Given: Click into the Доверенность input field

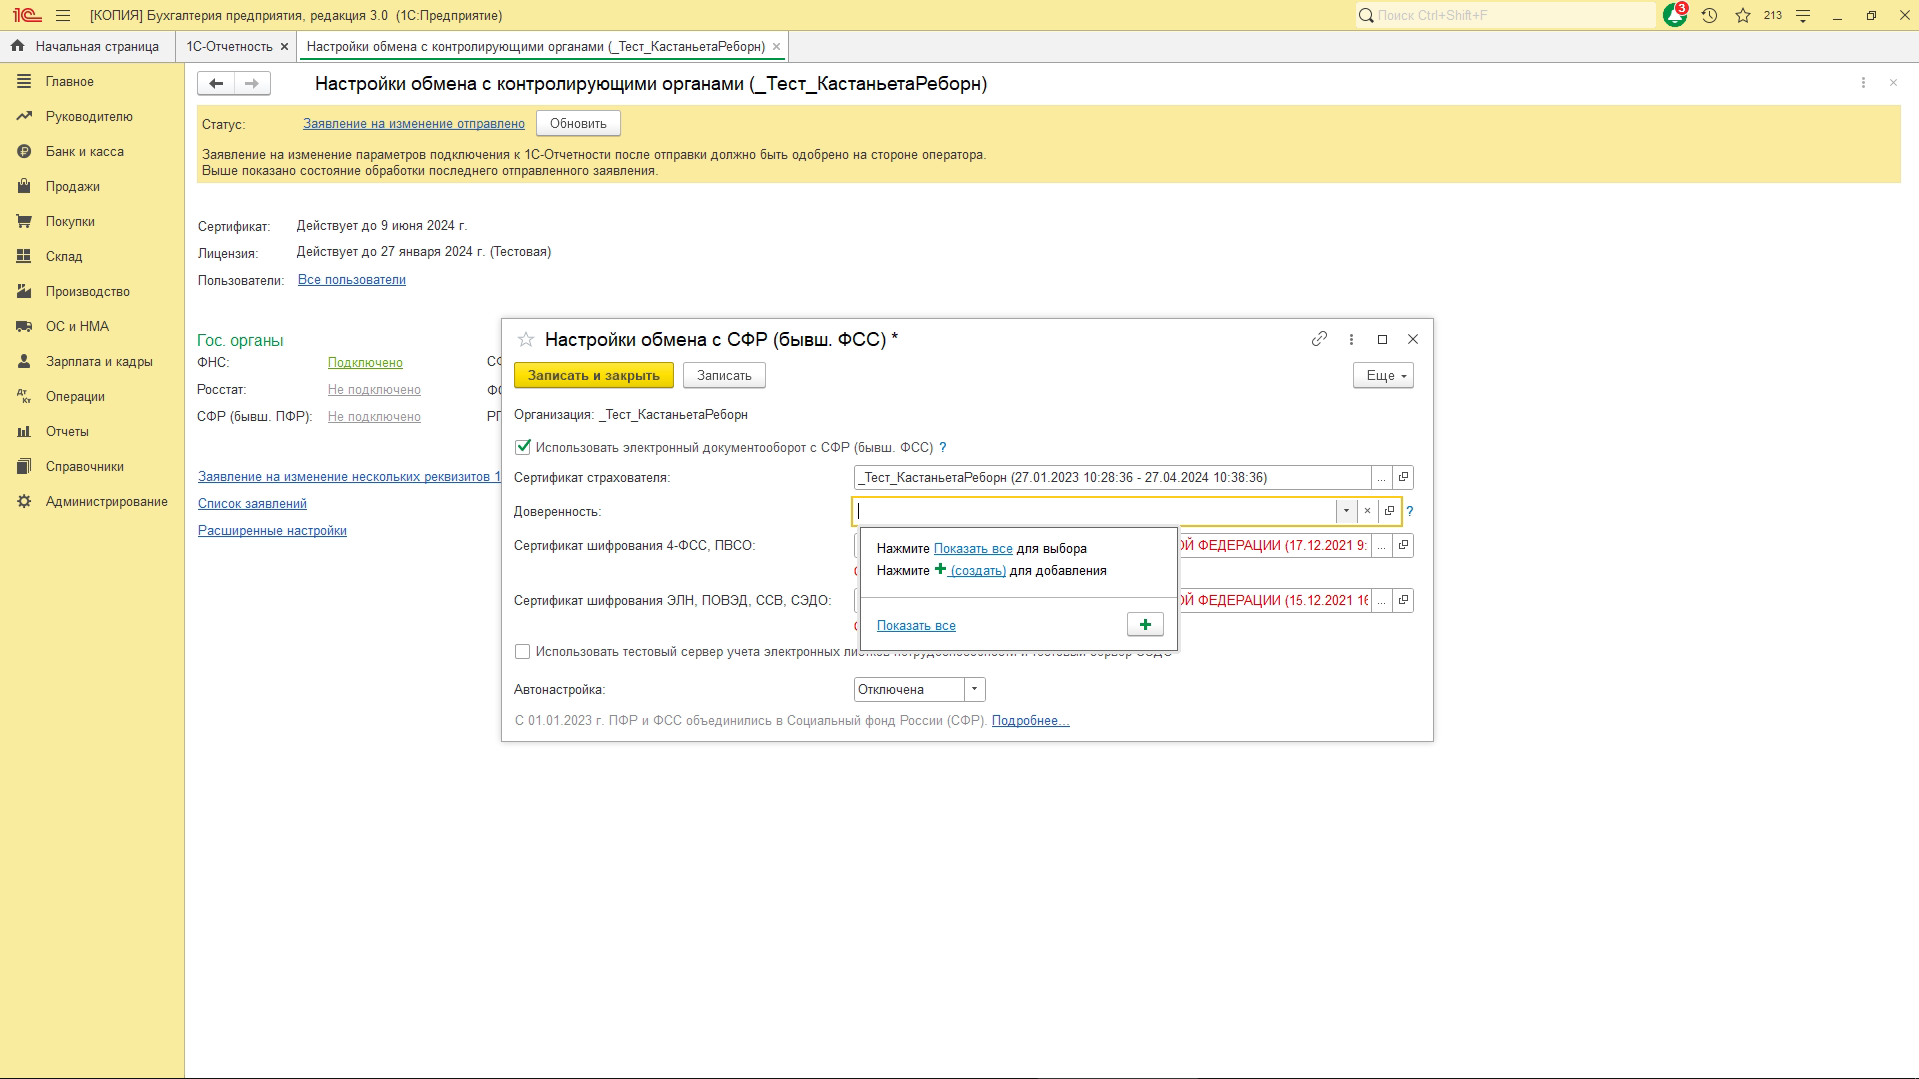Looking at the screenshot, I should [x=1095, y=511].
